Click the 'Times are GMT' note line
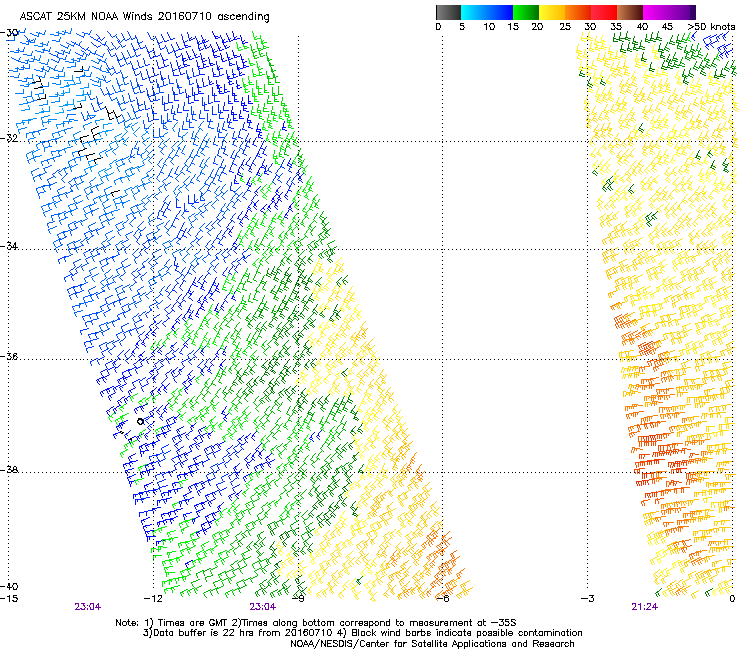This screenshot has height=650, width=740. point(316,623)
